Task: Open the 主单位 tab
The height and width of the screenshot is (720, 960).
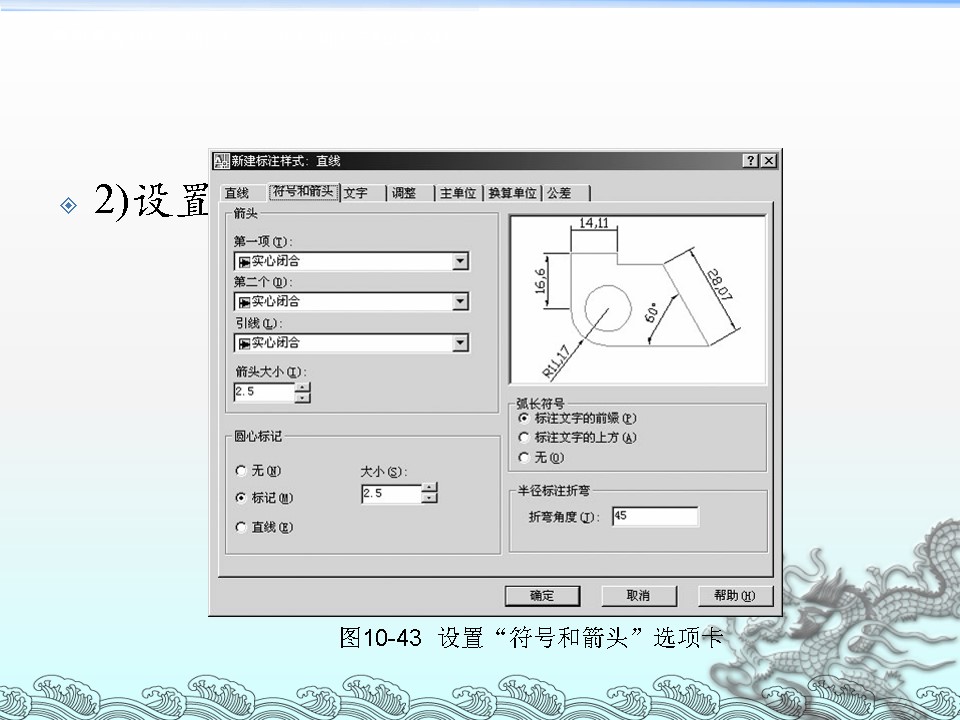Action: [458, 193]
